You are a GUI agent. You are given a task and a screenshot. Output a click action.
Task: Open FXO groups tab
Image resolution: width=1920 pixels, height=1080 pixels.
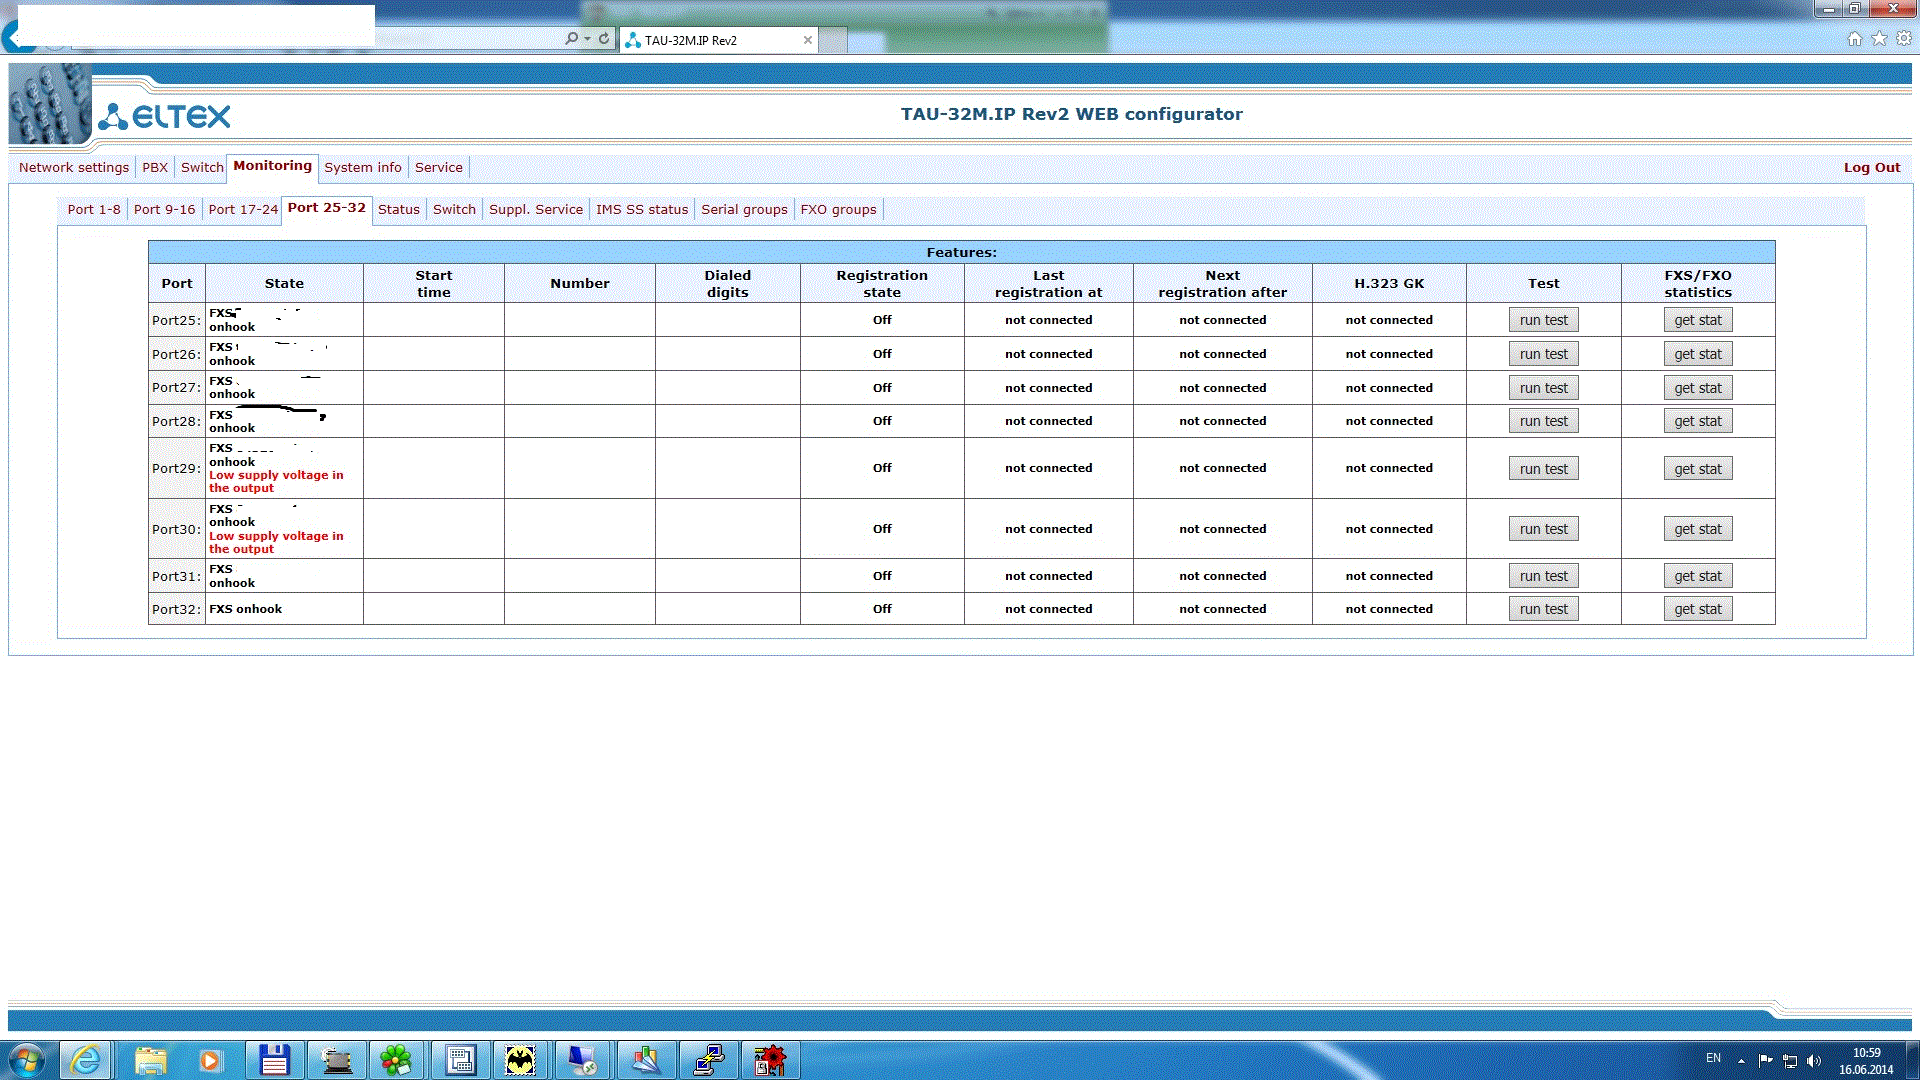838,209
